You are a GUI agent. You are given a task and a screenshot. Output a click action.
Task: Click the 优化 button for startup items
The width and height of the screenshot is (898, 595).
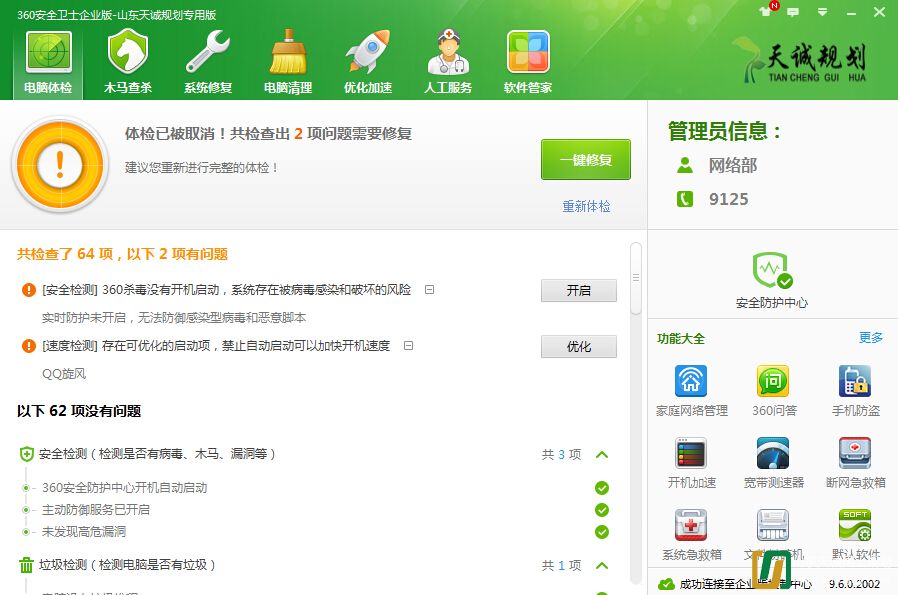(579, 346)
